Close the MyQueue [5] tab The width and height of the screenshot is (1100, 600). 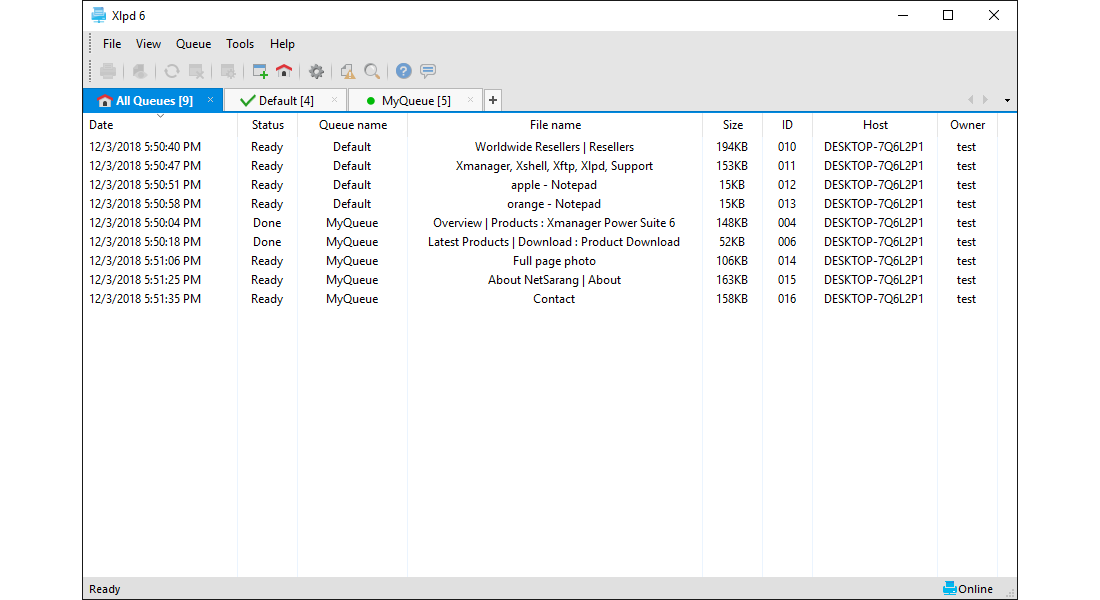471,100
